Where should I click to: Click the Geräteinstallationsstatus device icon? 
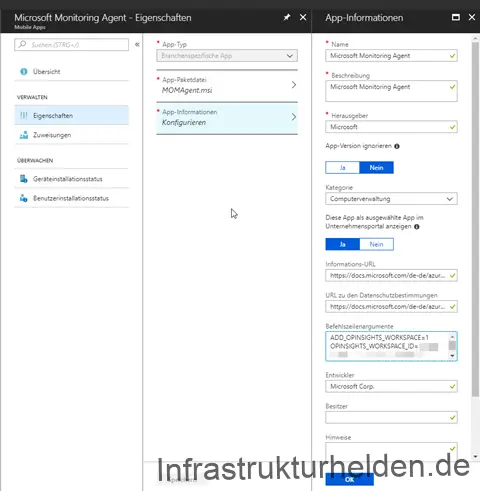[x=24, y=179]
